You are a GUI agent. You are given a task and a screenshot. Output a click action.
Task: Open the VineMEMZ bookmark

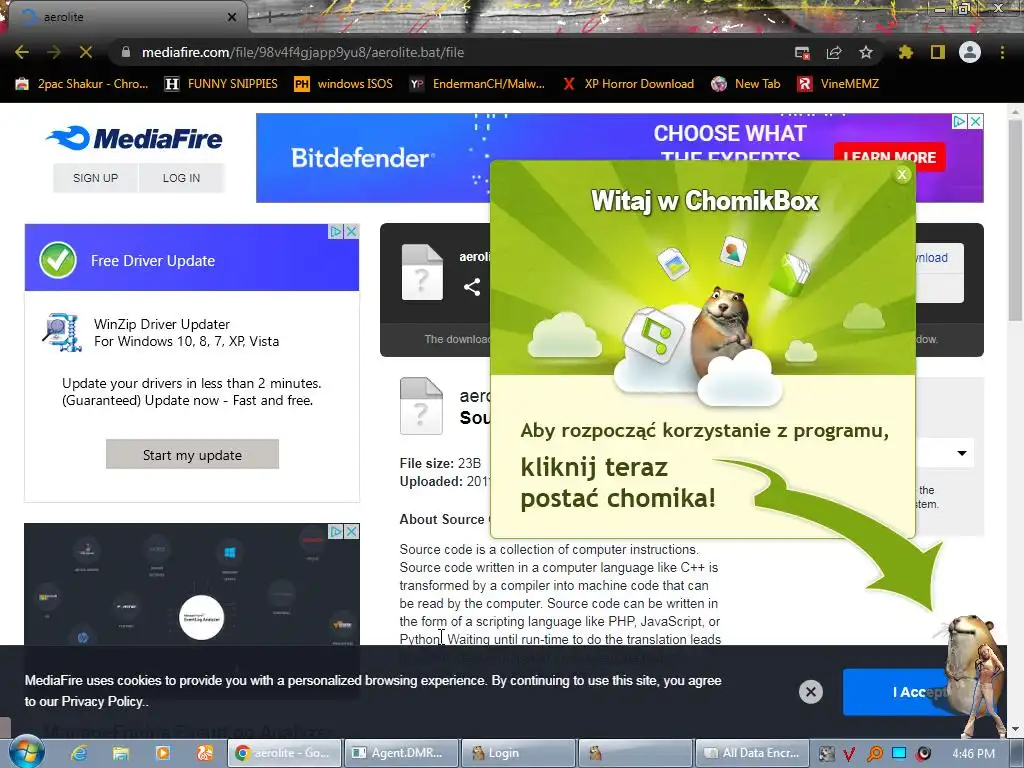839,84
